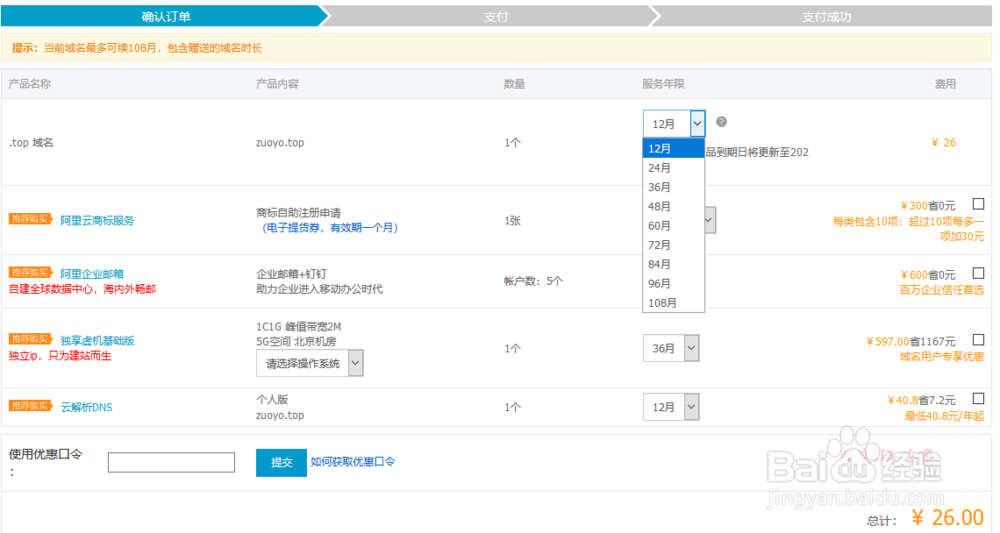
Task: Click the 最低40.8元/年起 text
Action: coord(944,416)
